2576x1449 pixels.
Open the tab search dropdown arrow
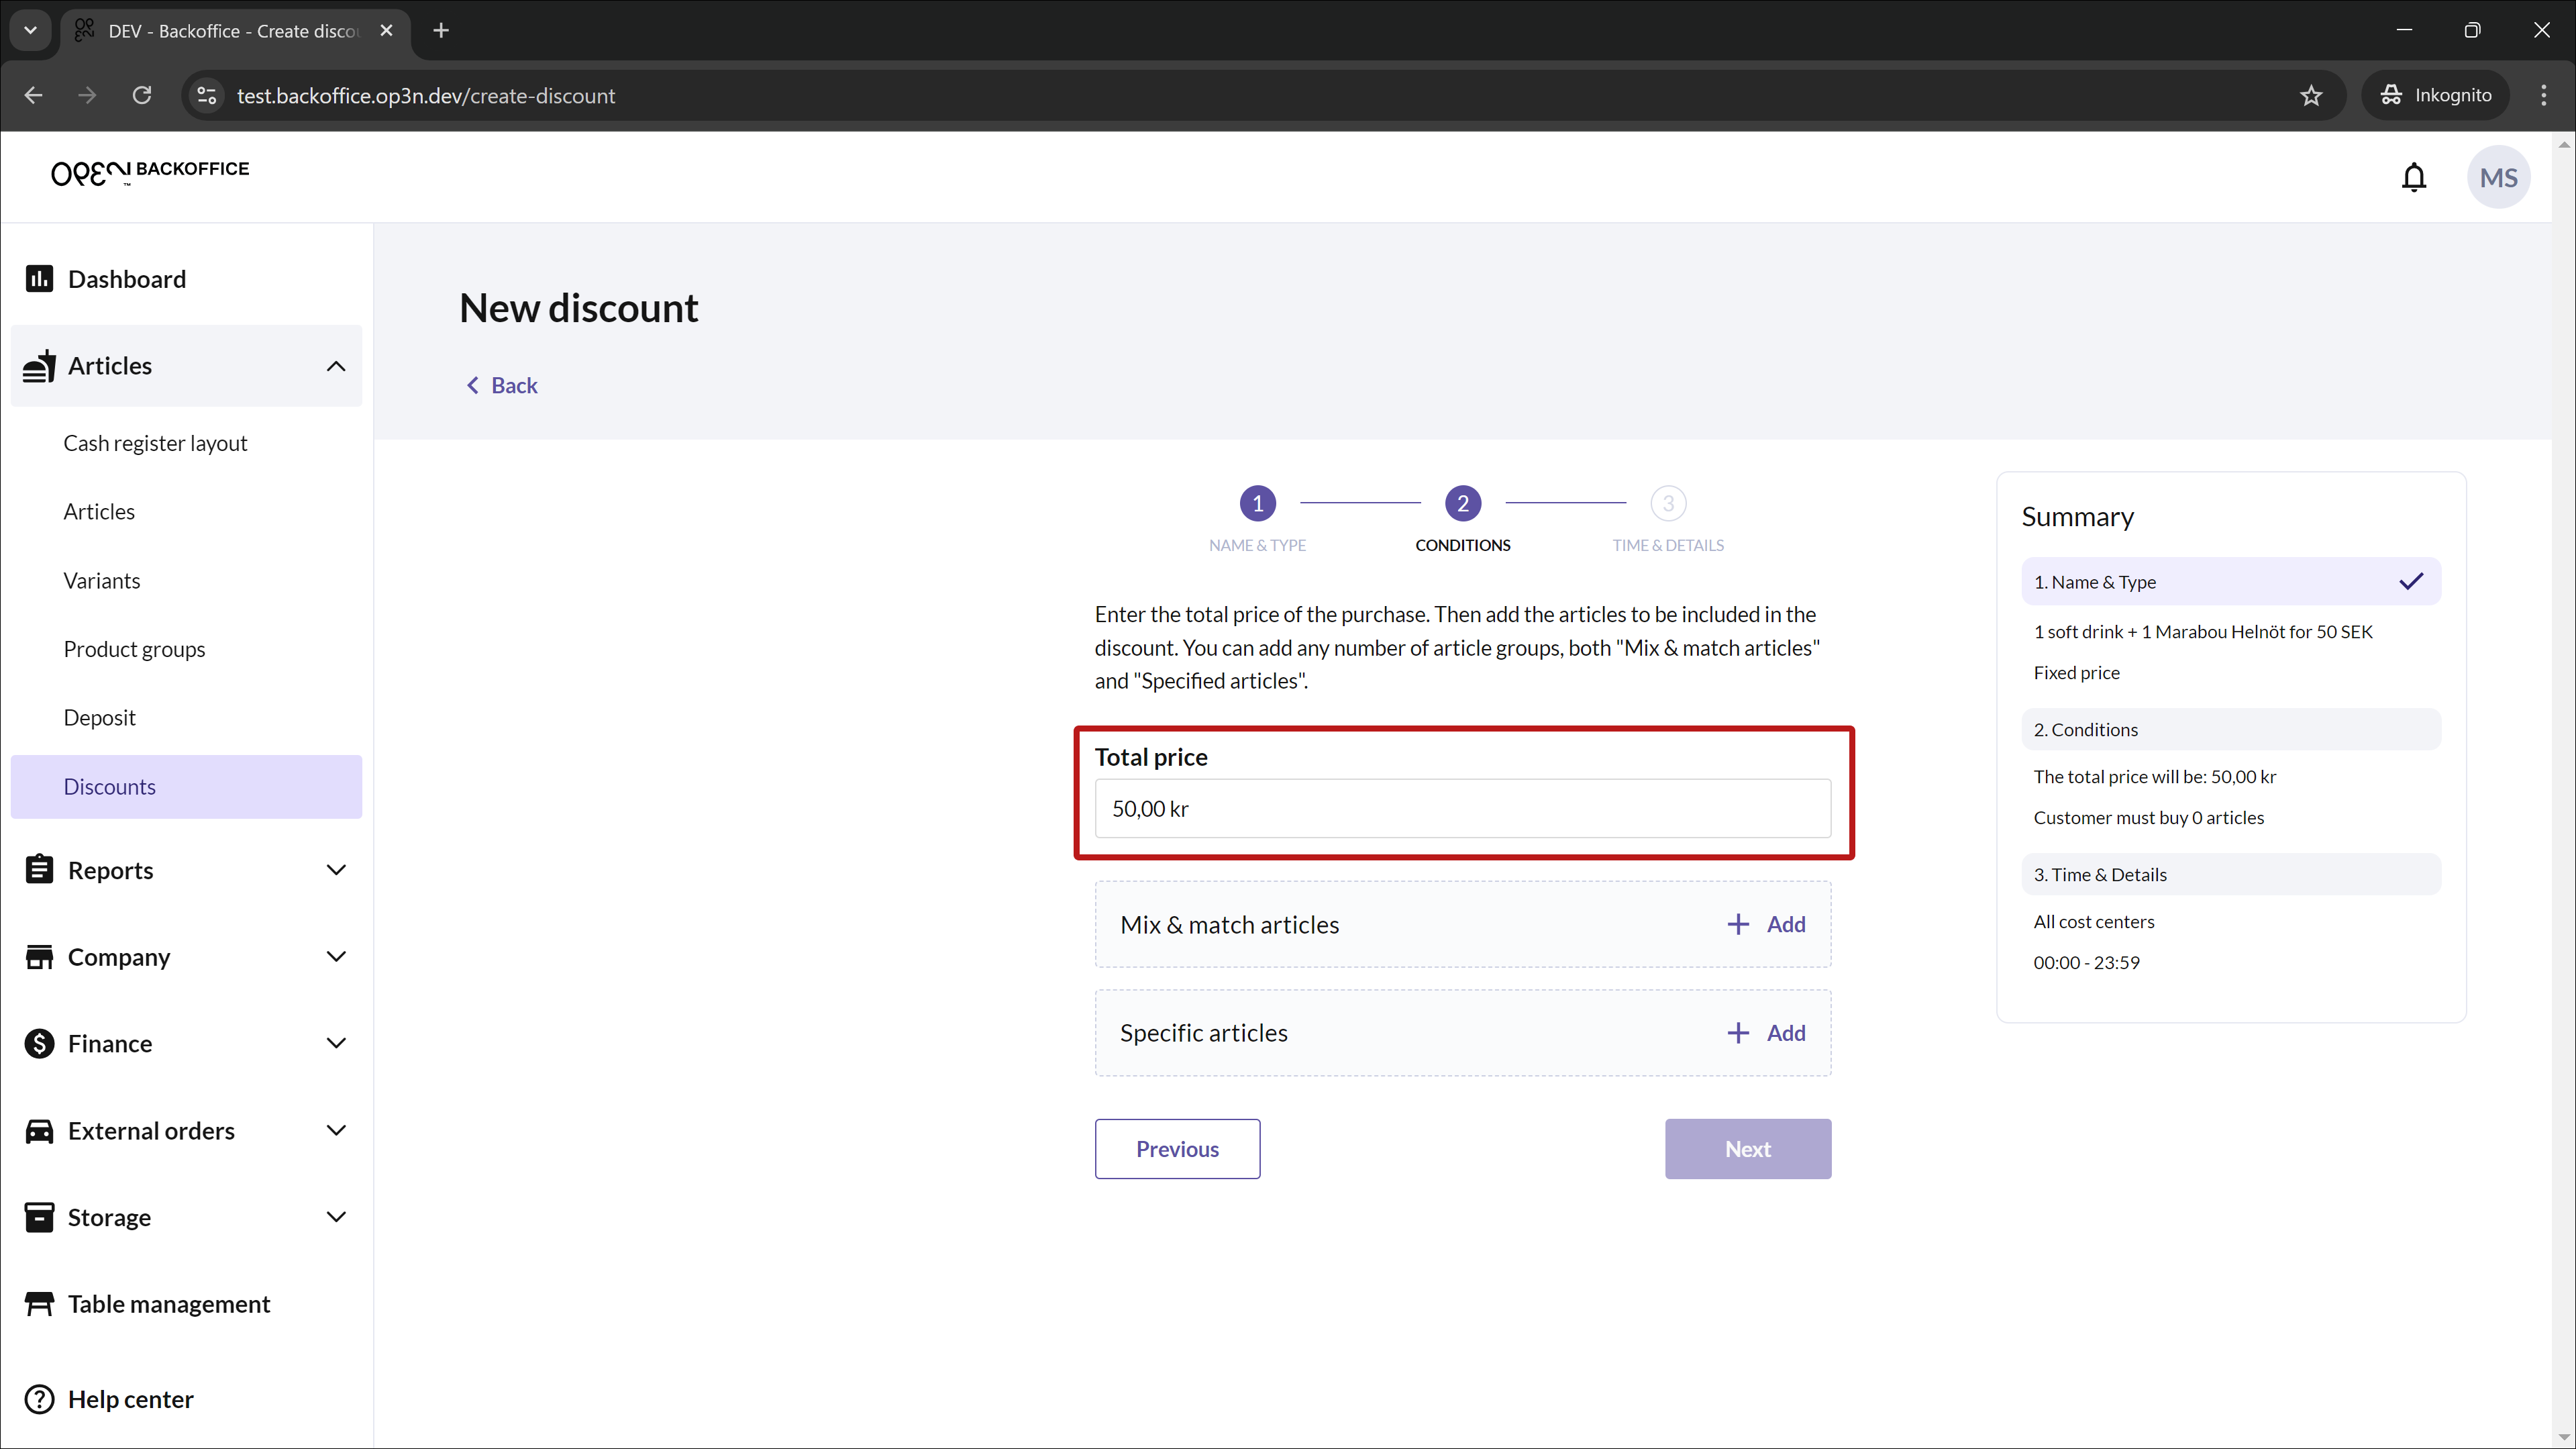pyautogui.click(x=31, y=31)
